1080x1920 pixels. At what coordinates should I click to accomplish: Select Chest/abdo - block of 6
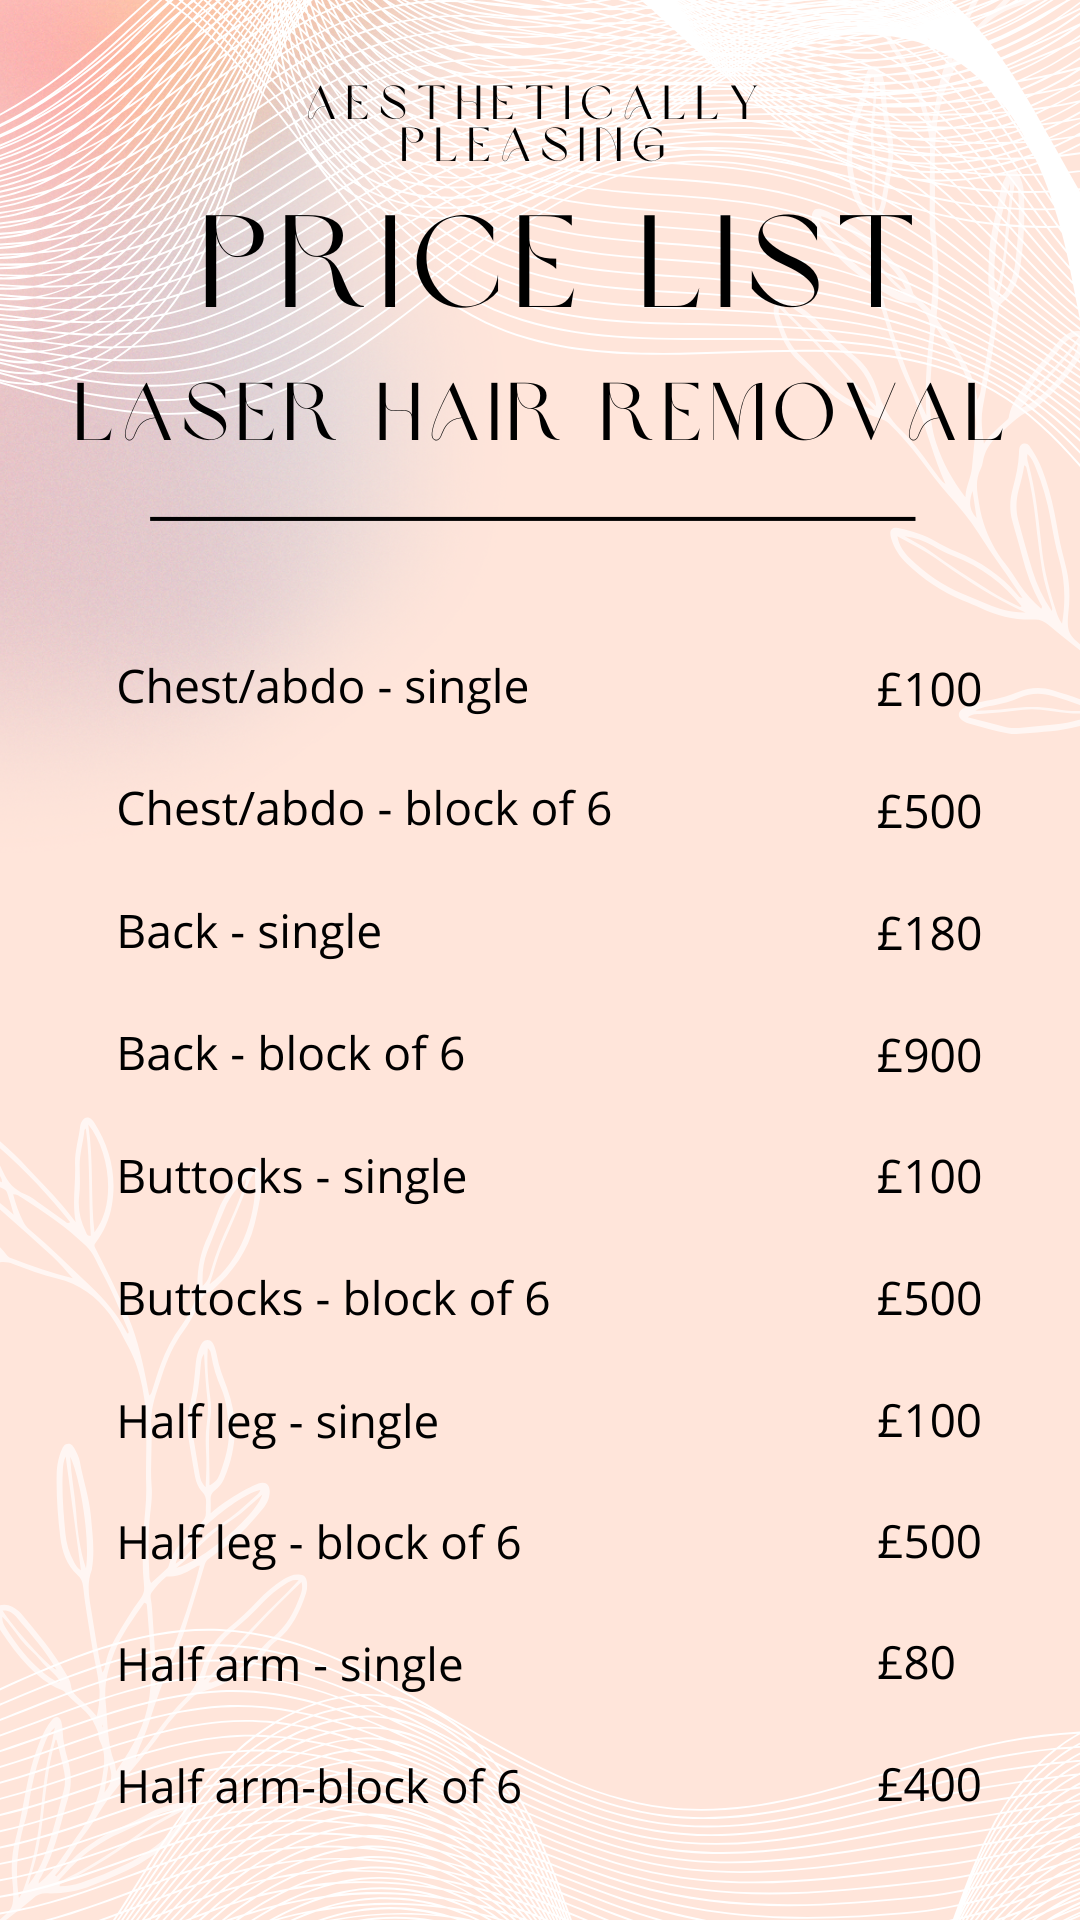(x=364, y=809)
